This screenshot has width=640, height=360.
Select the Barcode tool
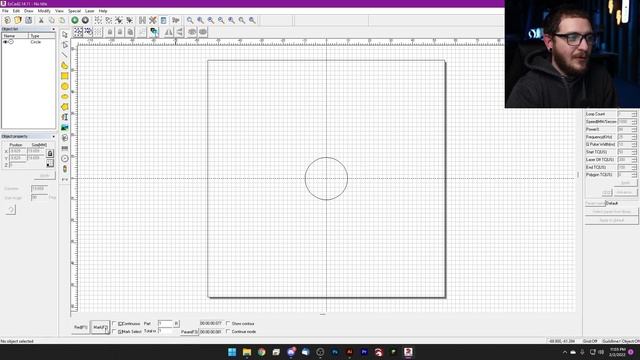(x=64, y=148)
